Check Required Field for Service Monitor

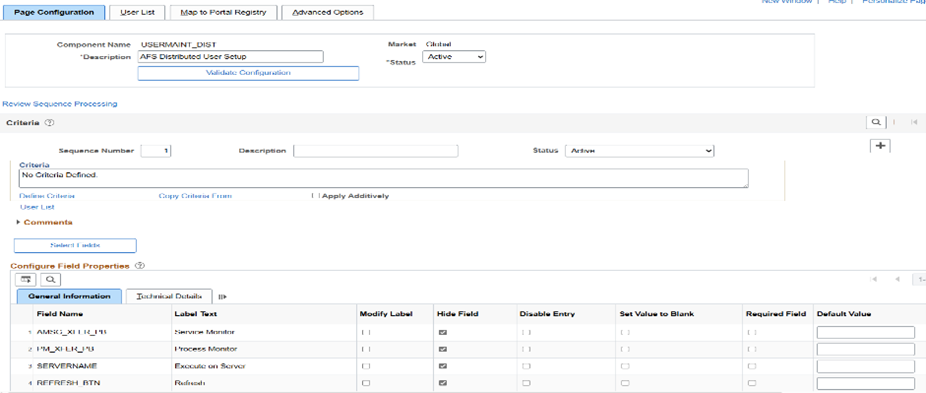752,333
